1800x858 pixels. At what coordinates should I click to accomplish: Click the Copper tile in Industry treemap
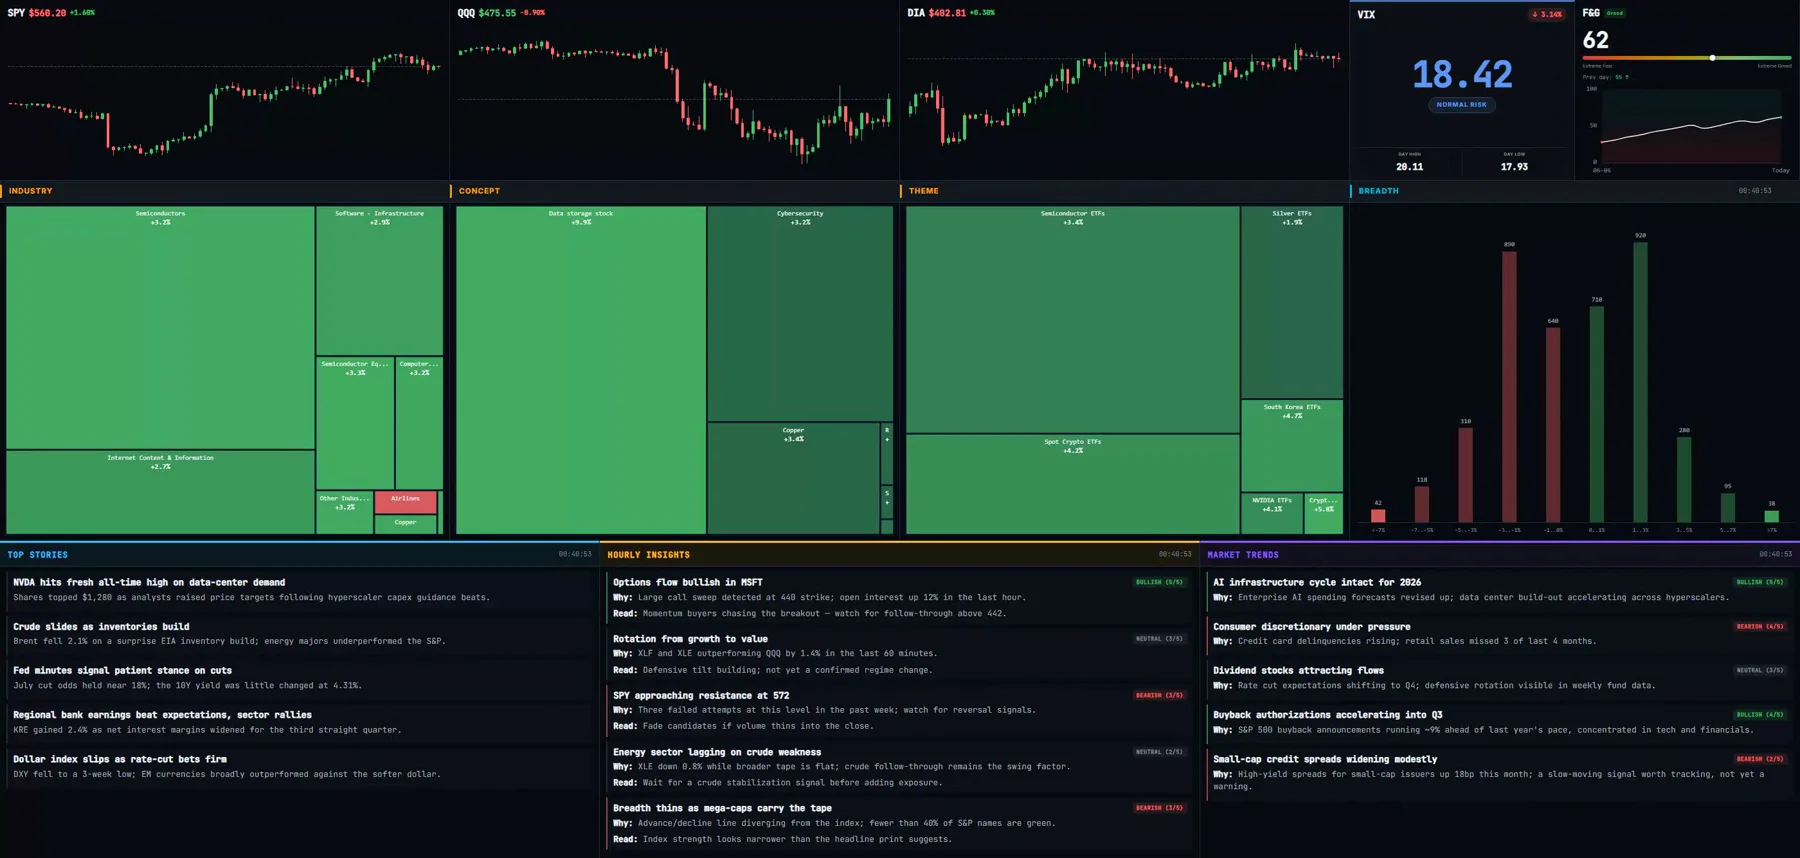pos(405,524)
